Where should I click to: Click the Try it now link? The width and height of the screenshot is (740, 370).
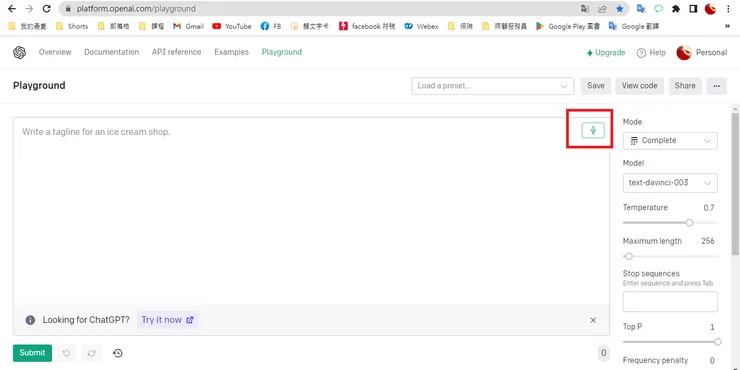(x=168, y=320)
